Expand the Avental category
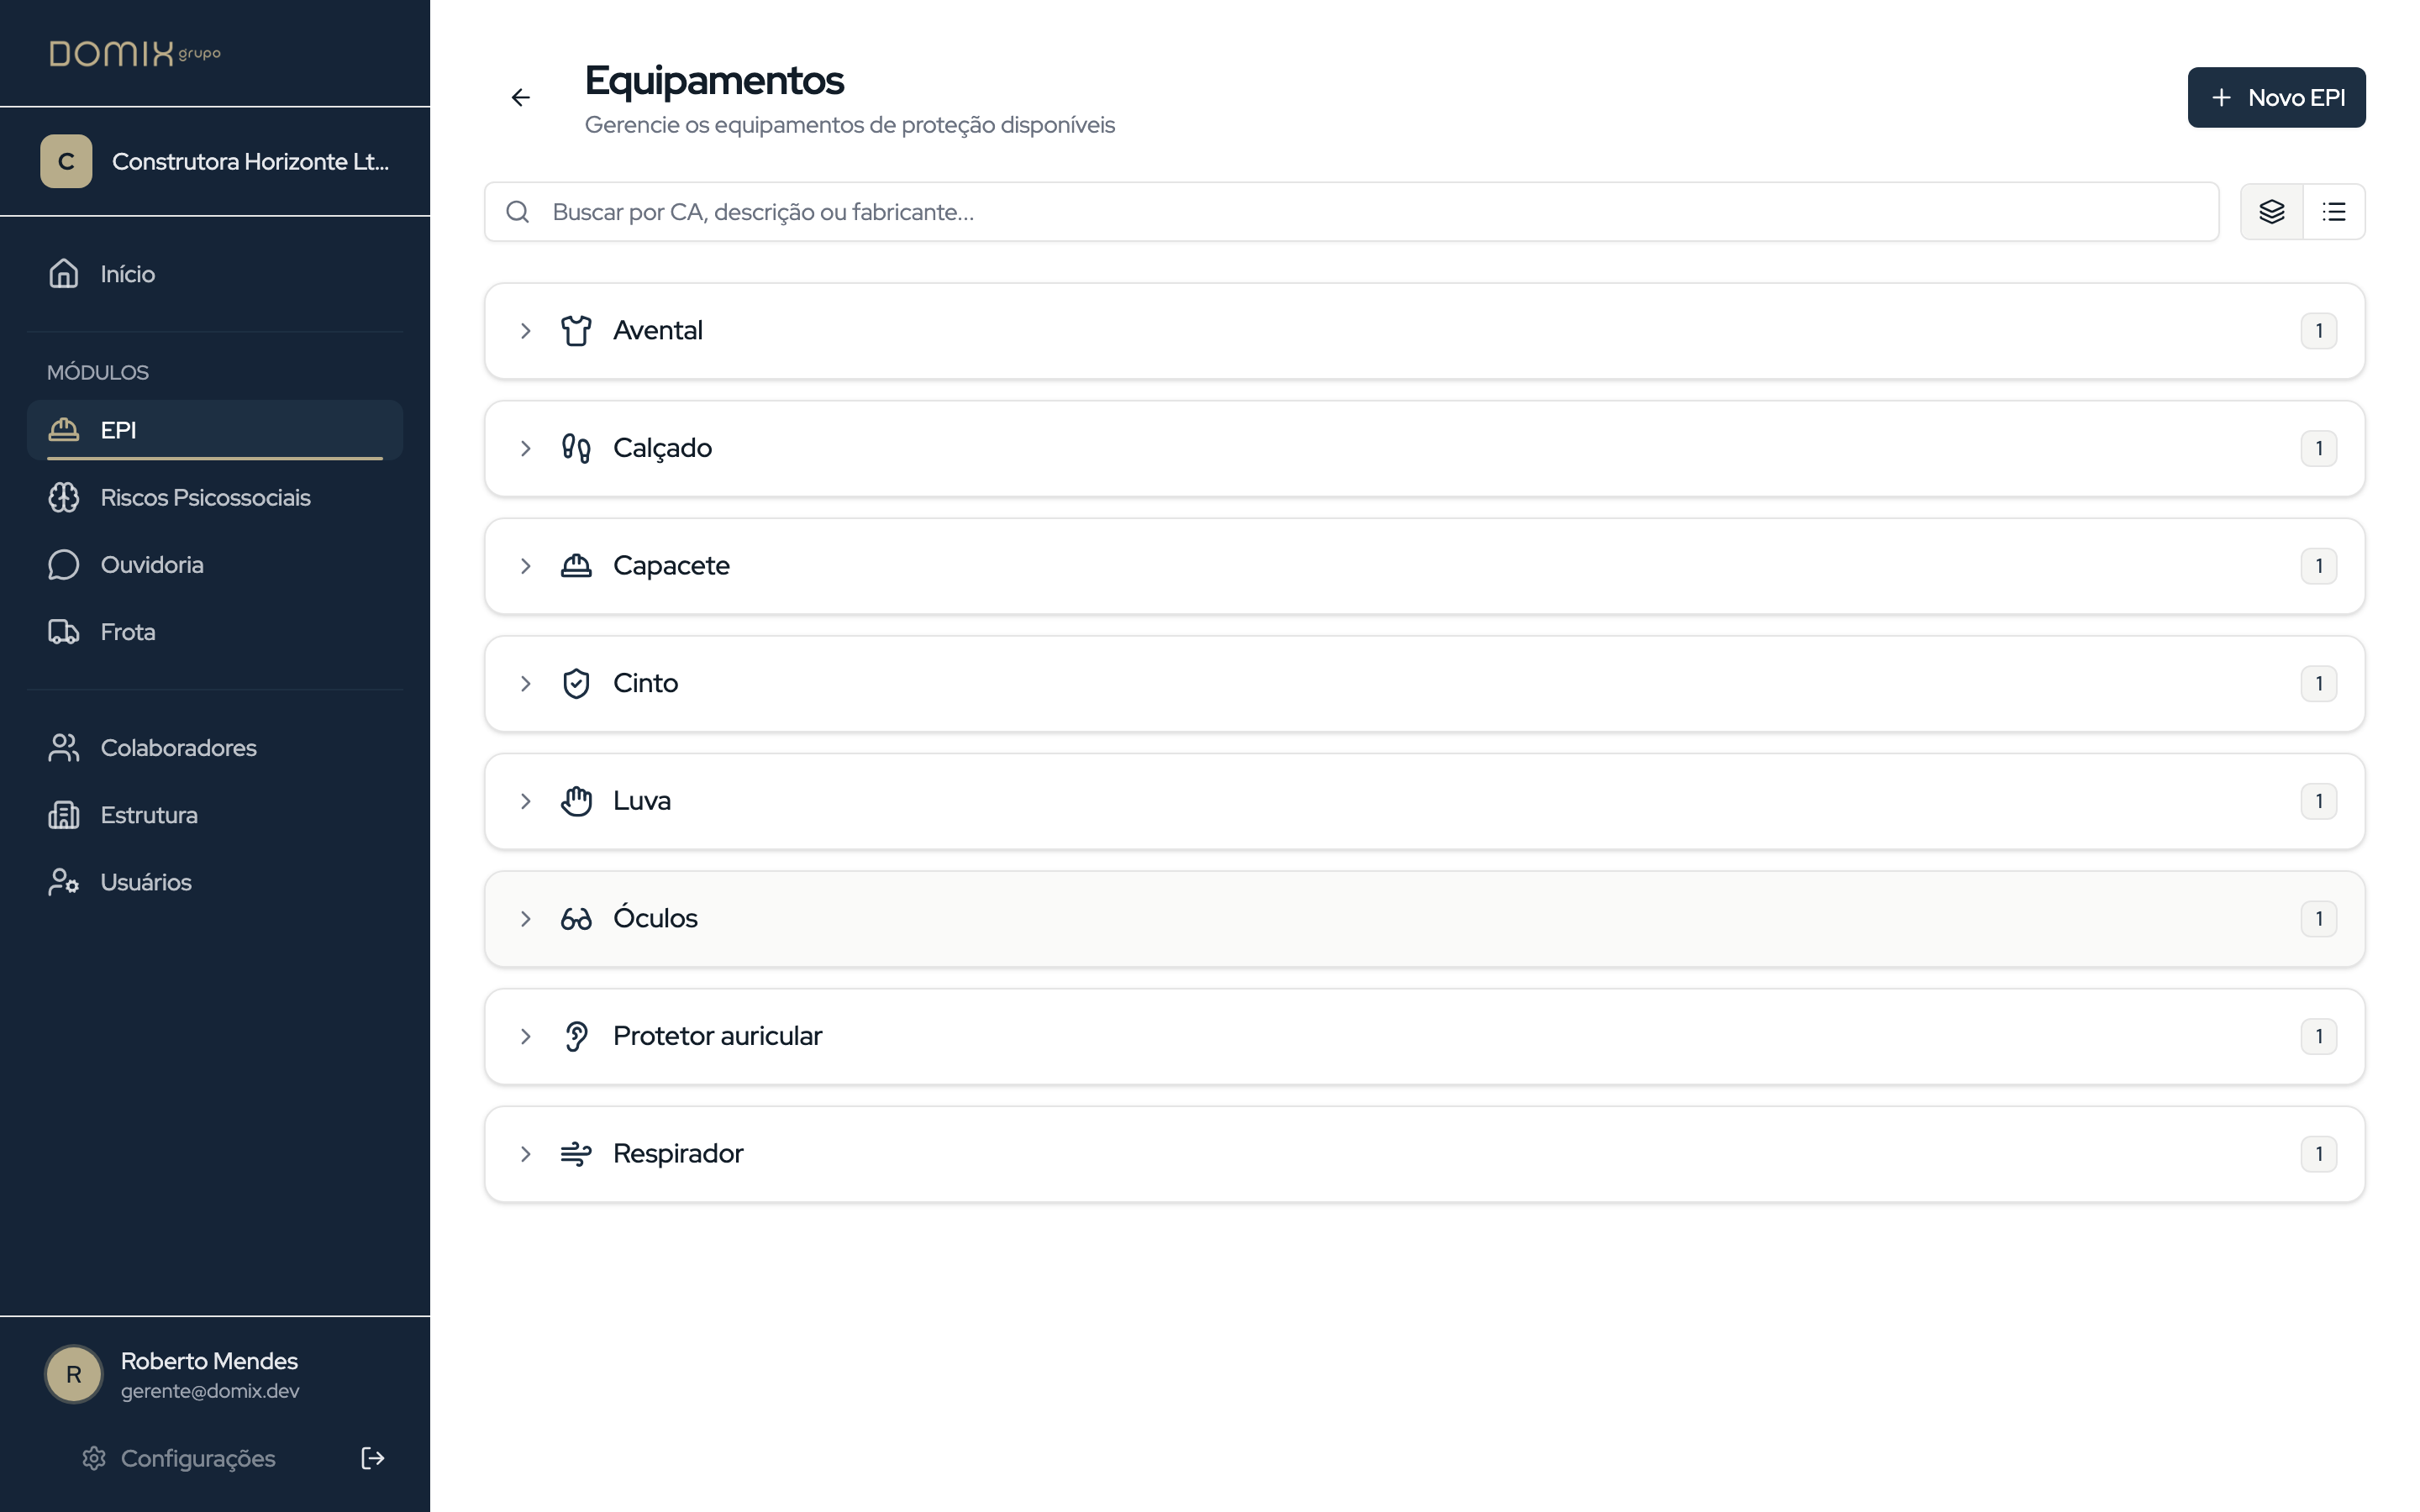Image resolution: width=2420 pixels, height=1512 pixels. 526,331
